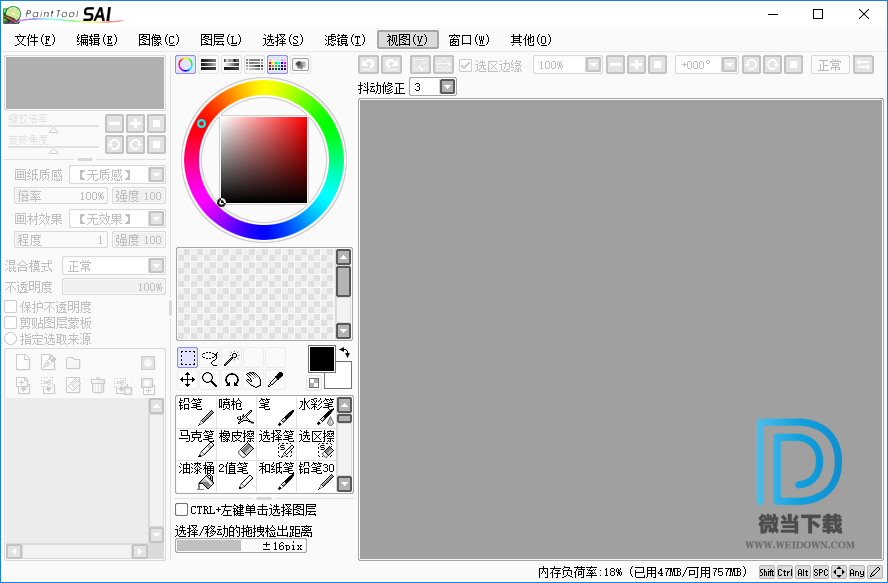This screenshot has height=583, width=888.
Task: Open the 画材效果 effect dropdown
Action: click(156, 218)
